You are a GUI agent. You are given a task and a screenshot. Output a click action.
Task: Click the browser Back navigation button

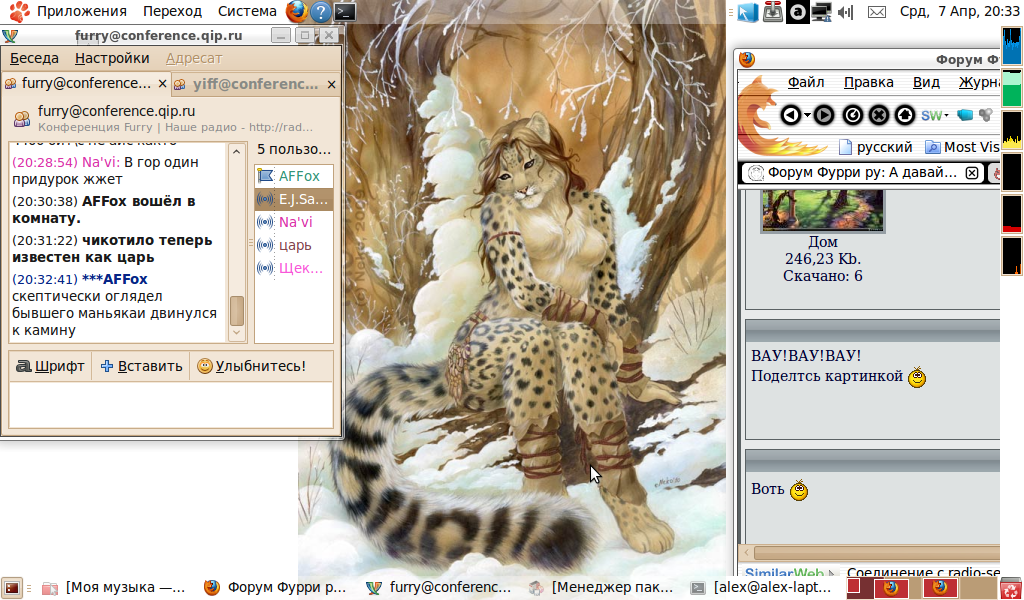(790, 115)
